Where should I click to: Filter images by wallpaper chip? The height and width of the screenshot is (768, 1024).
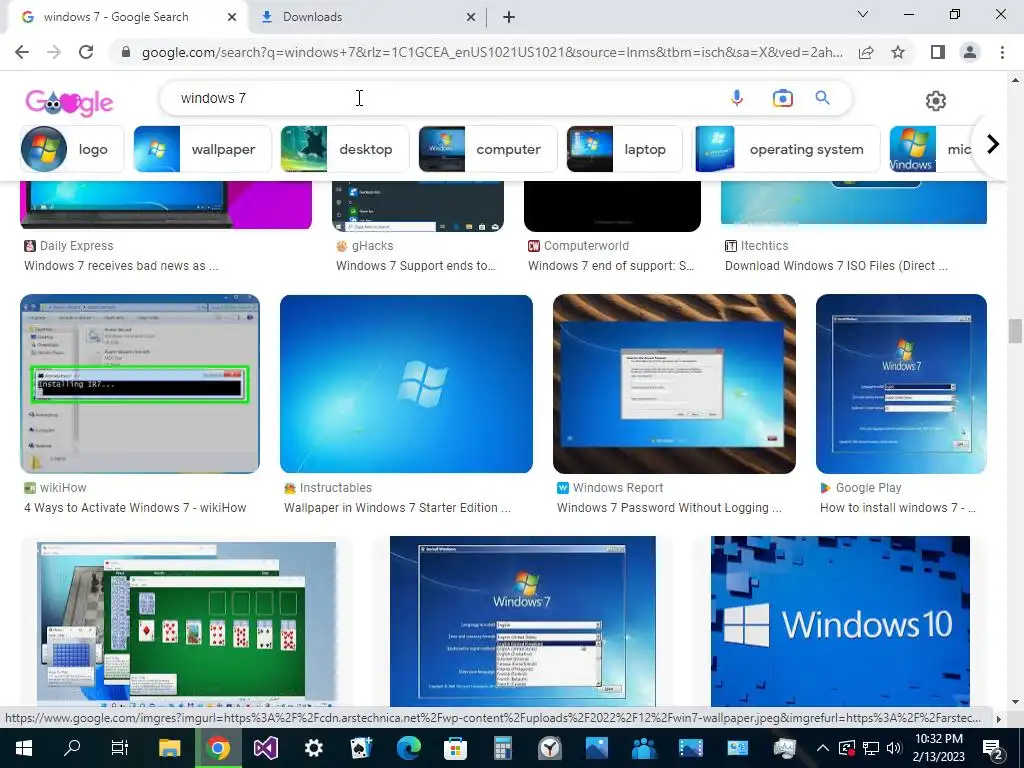(x=202, y=149)
